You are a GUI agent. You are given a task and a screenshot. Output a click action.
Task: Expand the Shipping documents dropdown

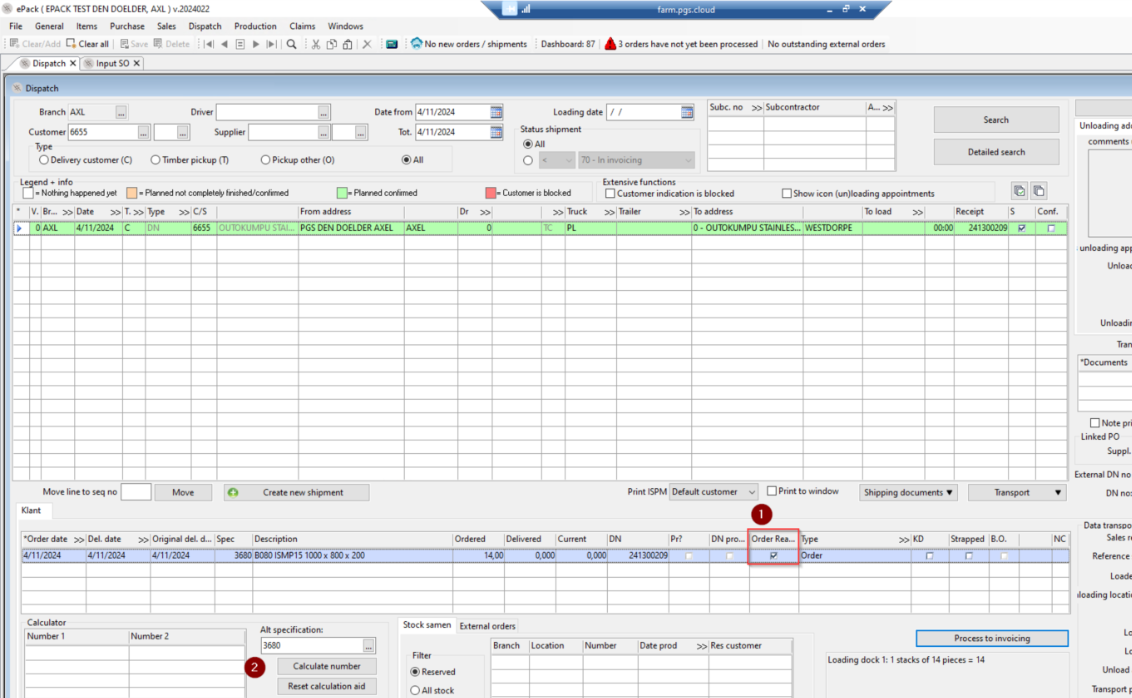pos(908,492)
